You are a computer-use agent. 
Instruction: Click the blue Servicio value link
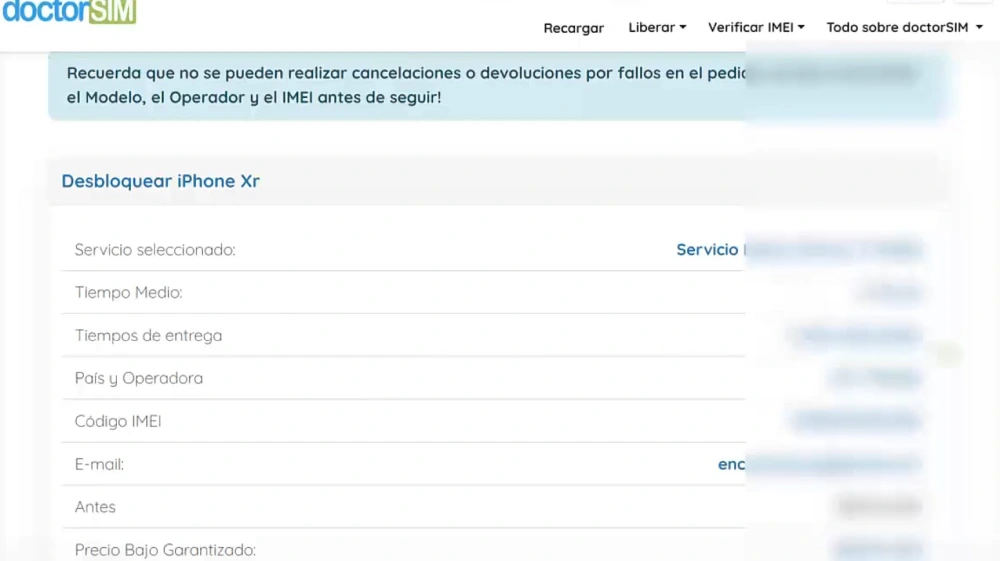tap(708, 250)
